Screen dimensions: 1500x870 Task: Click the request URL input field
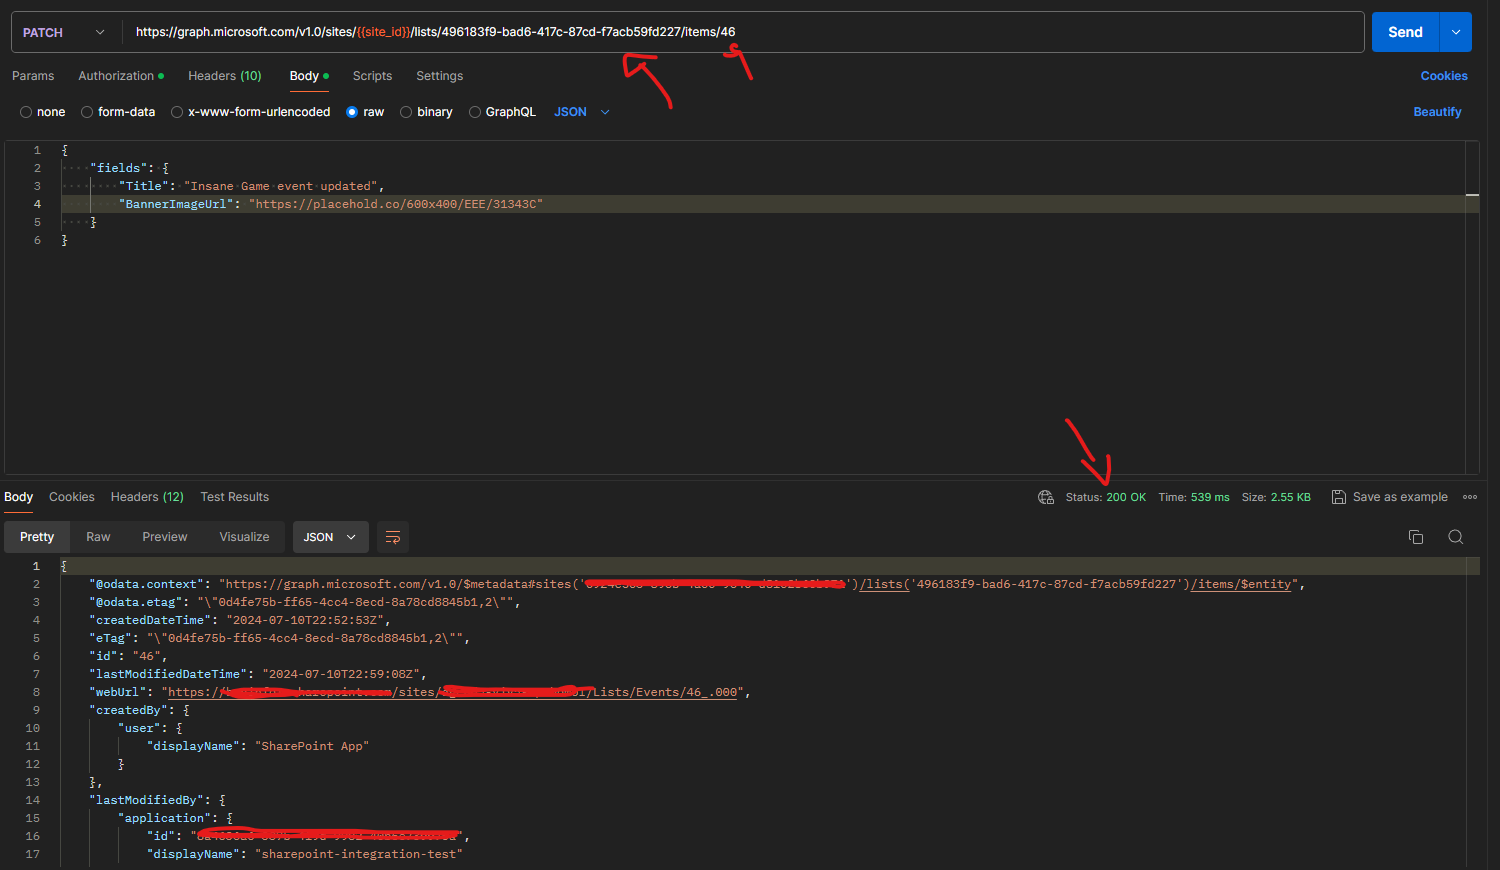coord(743,32)
